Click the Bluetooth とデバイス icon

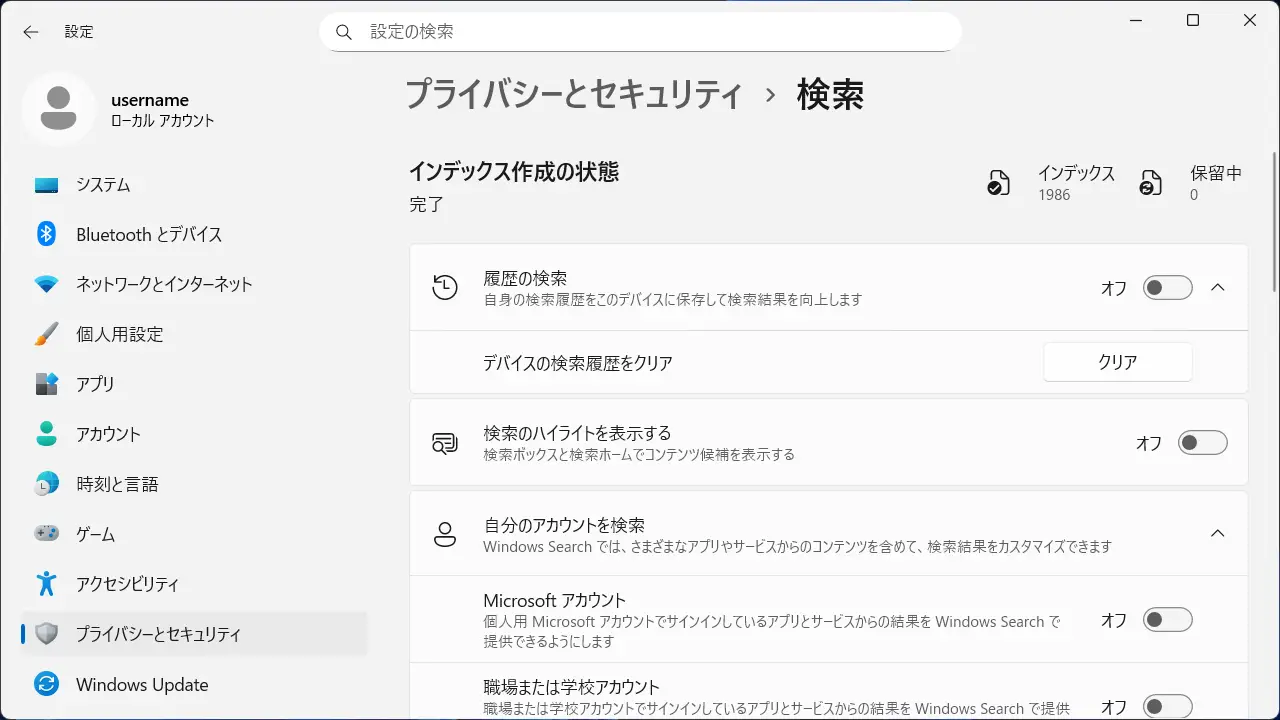click(x=46, y=234)
